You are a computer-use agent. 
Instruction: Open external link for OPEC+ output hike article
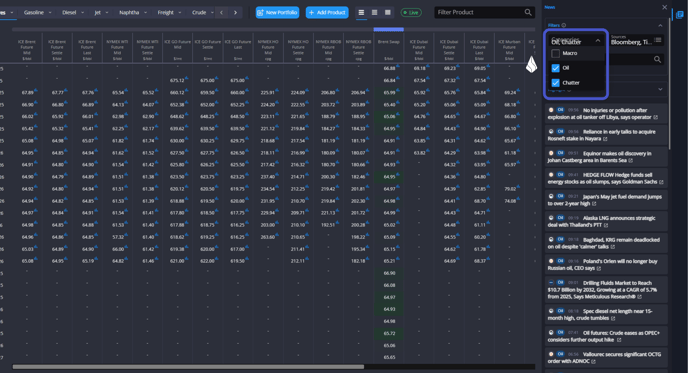(x=619, y=340)
